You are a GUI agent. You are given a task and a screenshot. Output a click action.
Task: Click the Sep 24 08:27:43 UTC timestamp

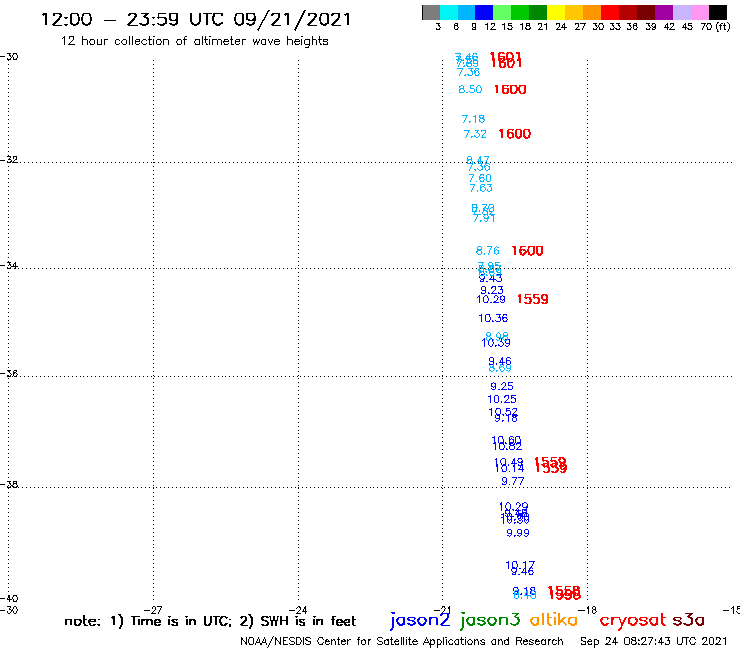[654, 641]
